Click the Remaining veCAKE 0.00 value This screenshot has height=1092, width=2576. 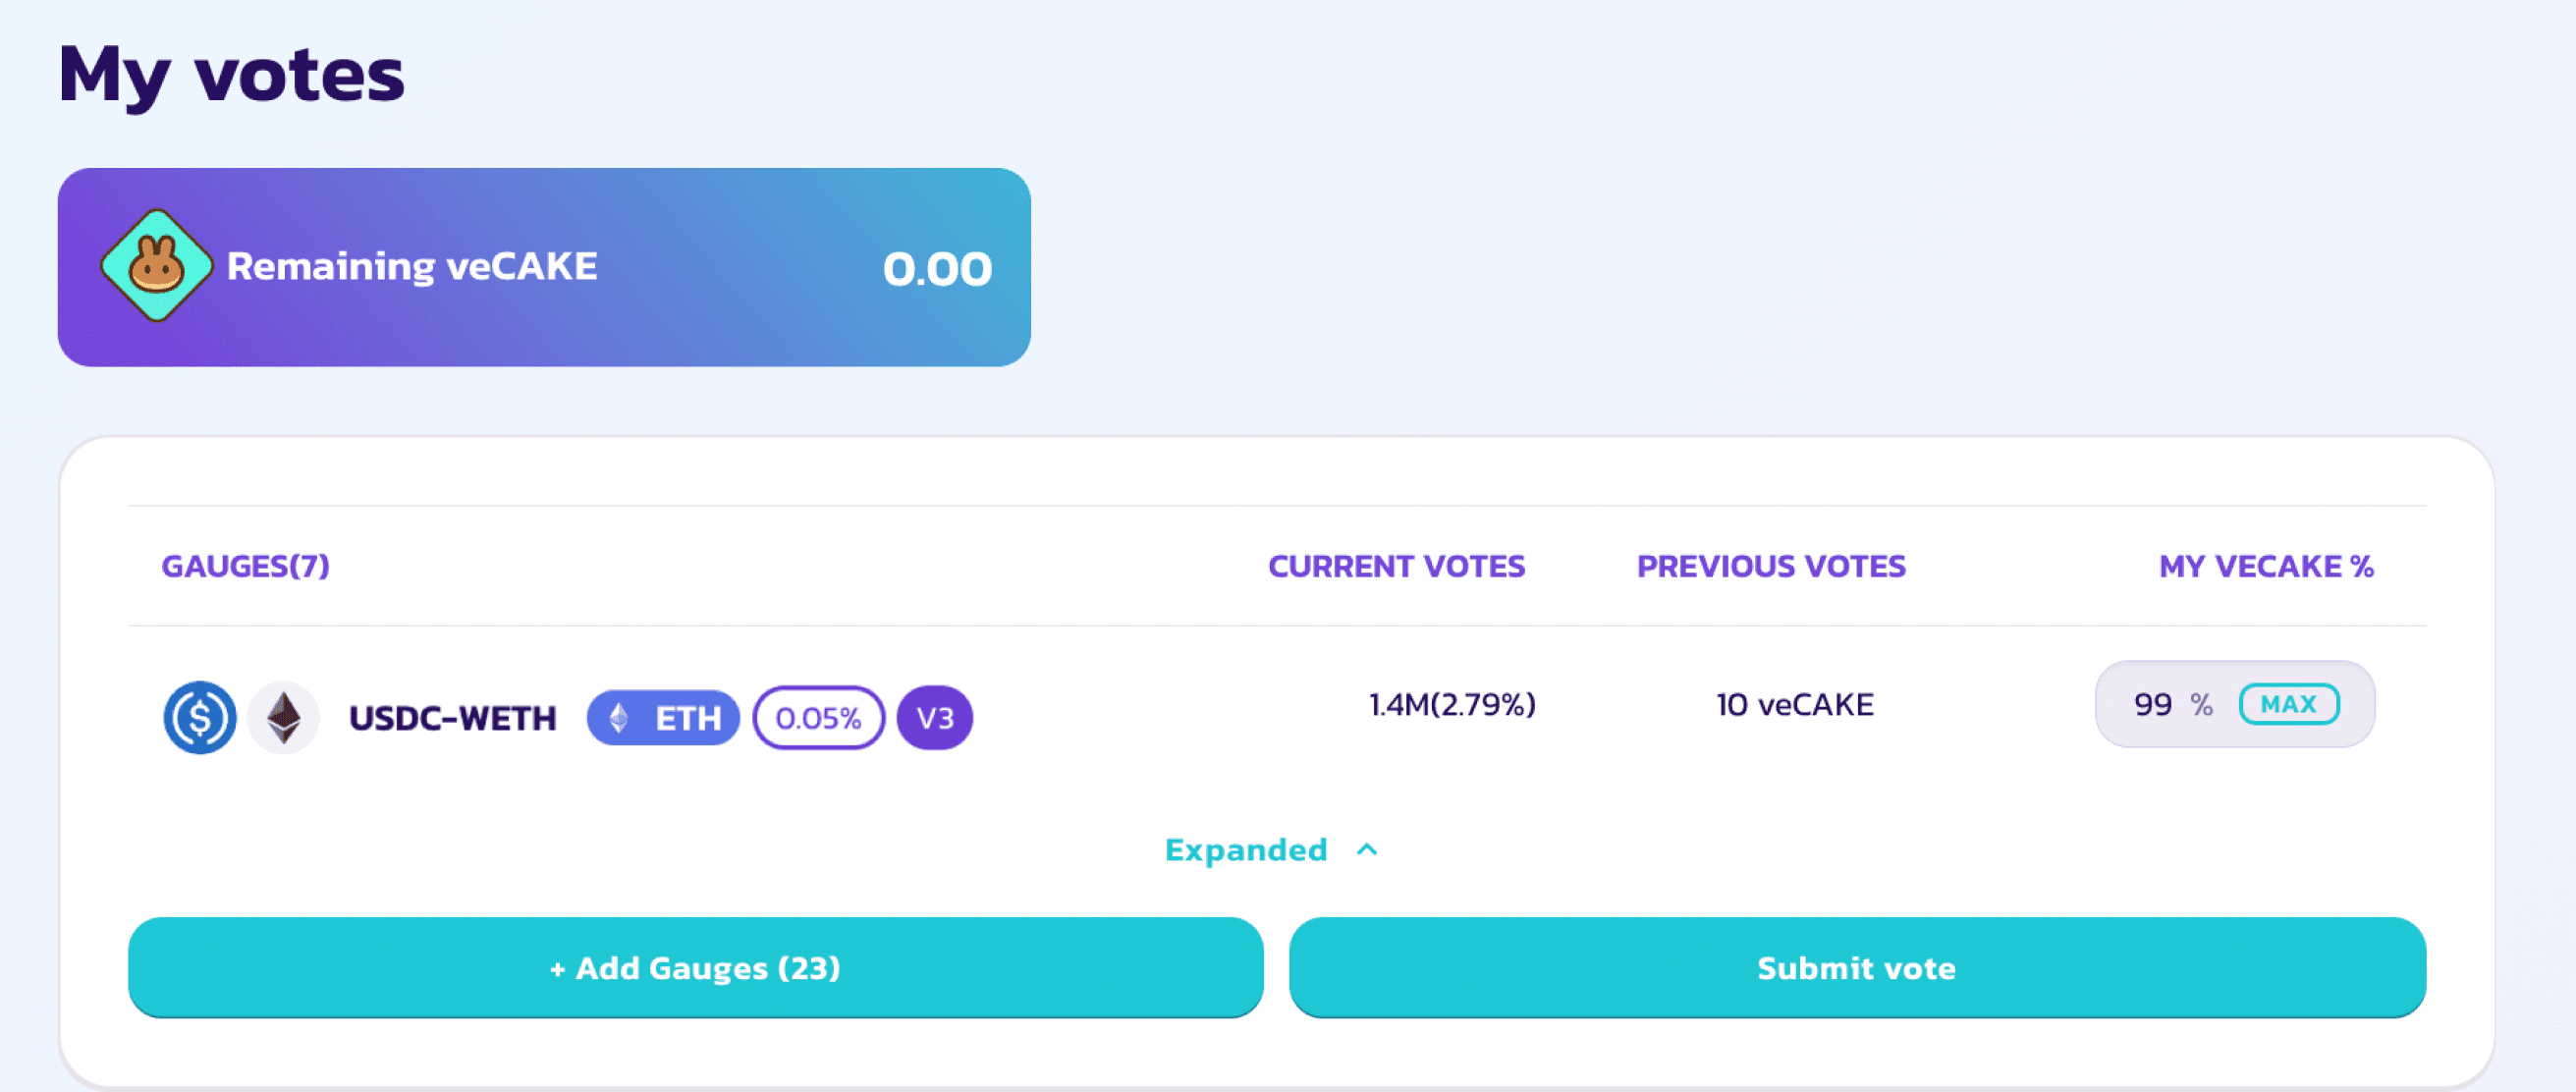[937, 268]
